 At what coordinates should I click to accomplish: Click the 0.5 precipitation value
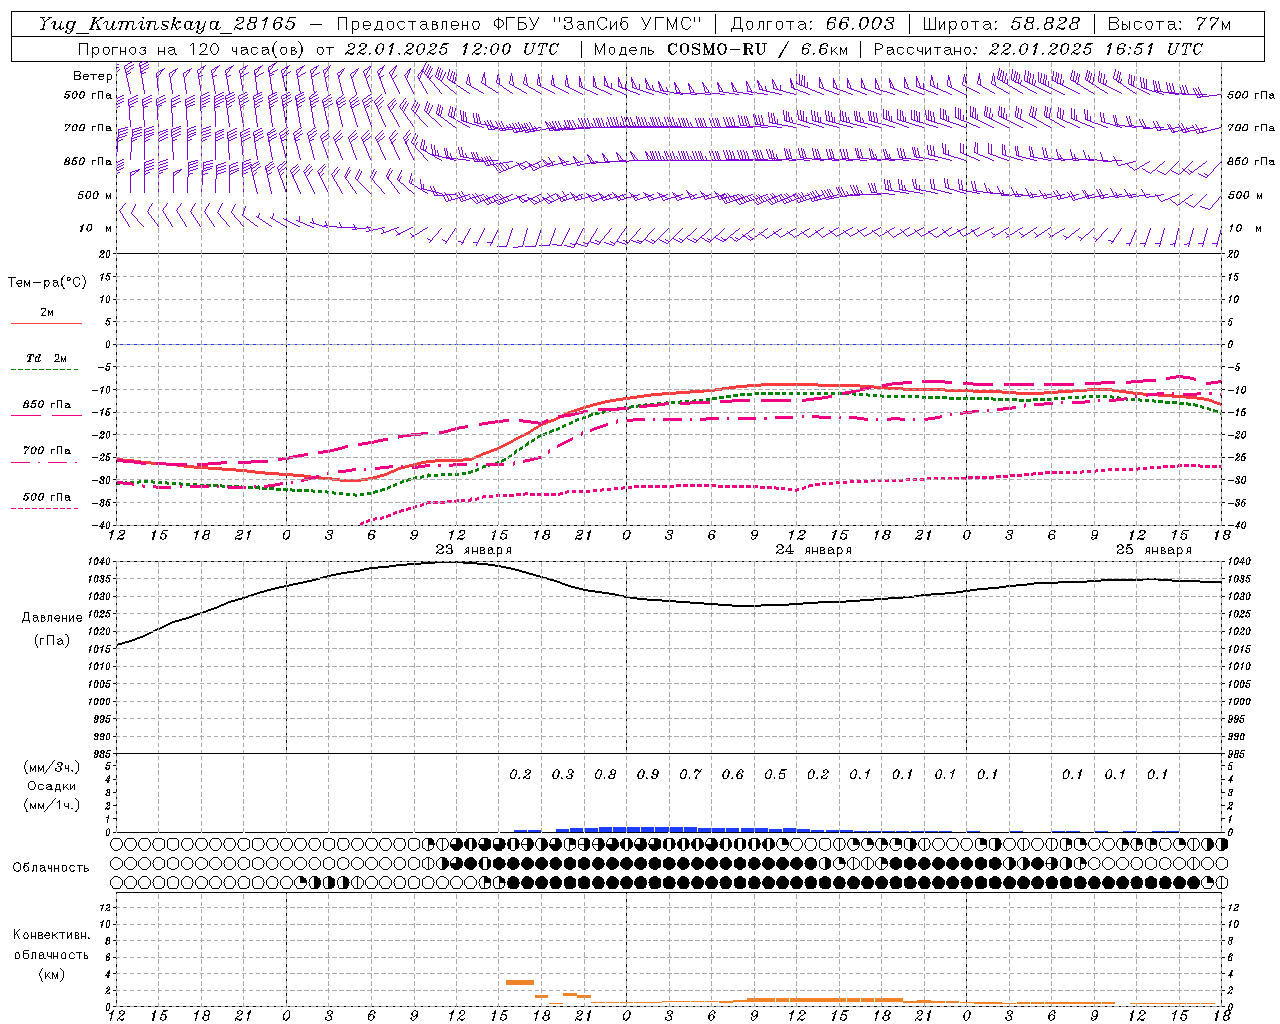click(x=775, y=775)
